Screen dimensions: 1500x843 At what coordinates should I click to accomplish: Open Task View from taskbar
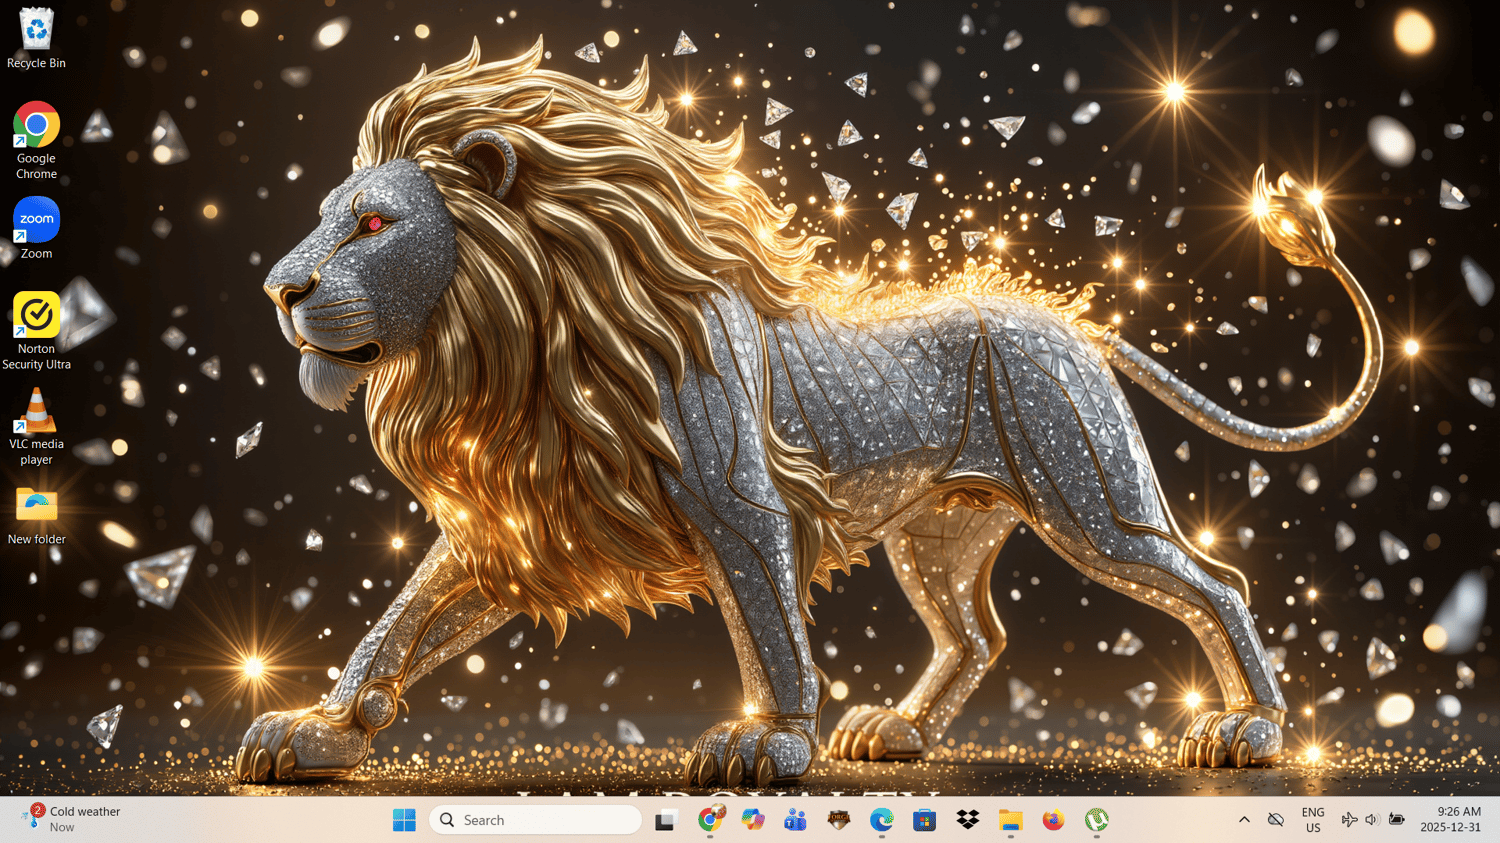pos(666,820)
